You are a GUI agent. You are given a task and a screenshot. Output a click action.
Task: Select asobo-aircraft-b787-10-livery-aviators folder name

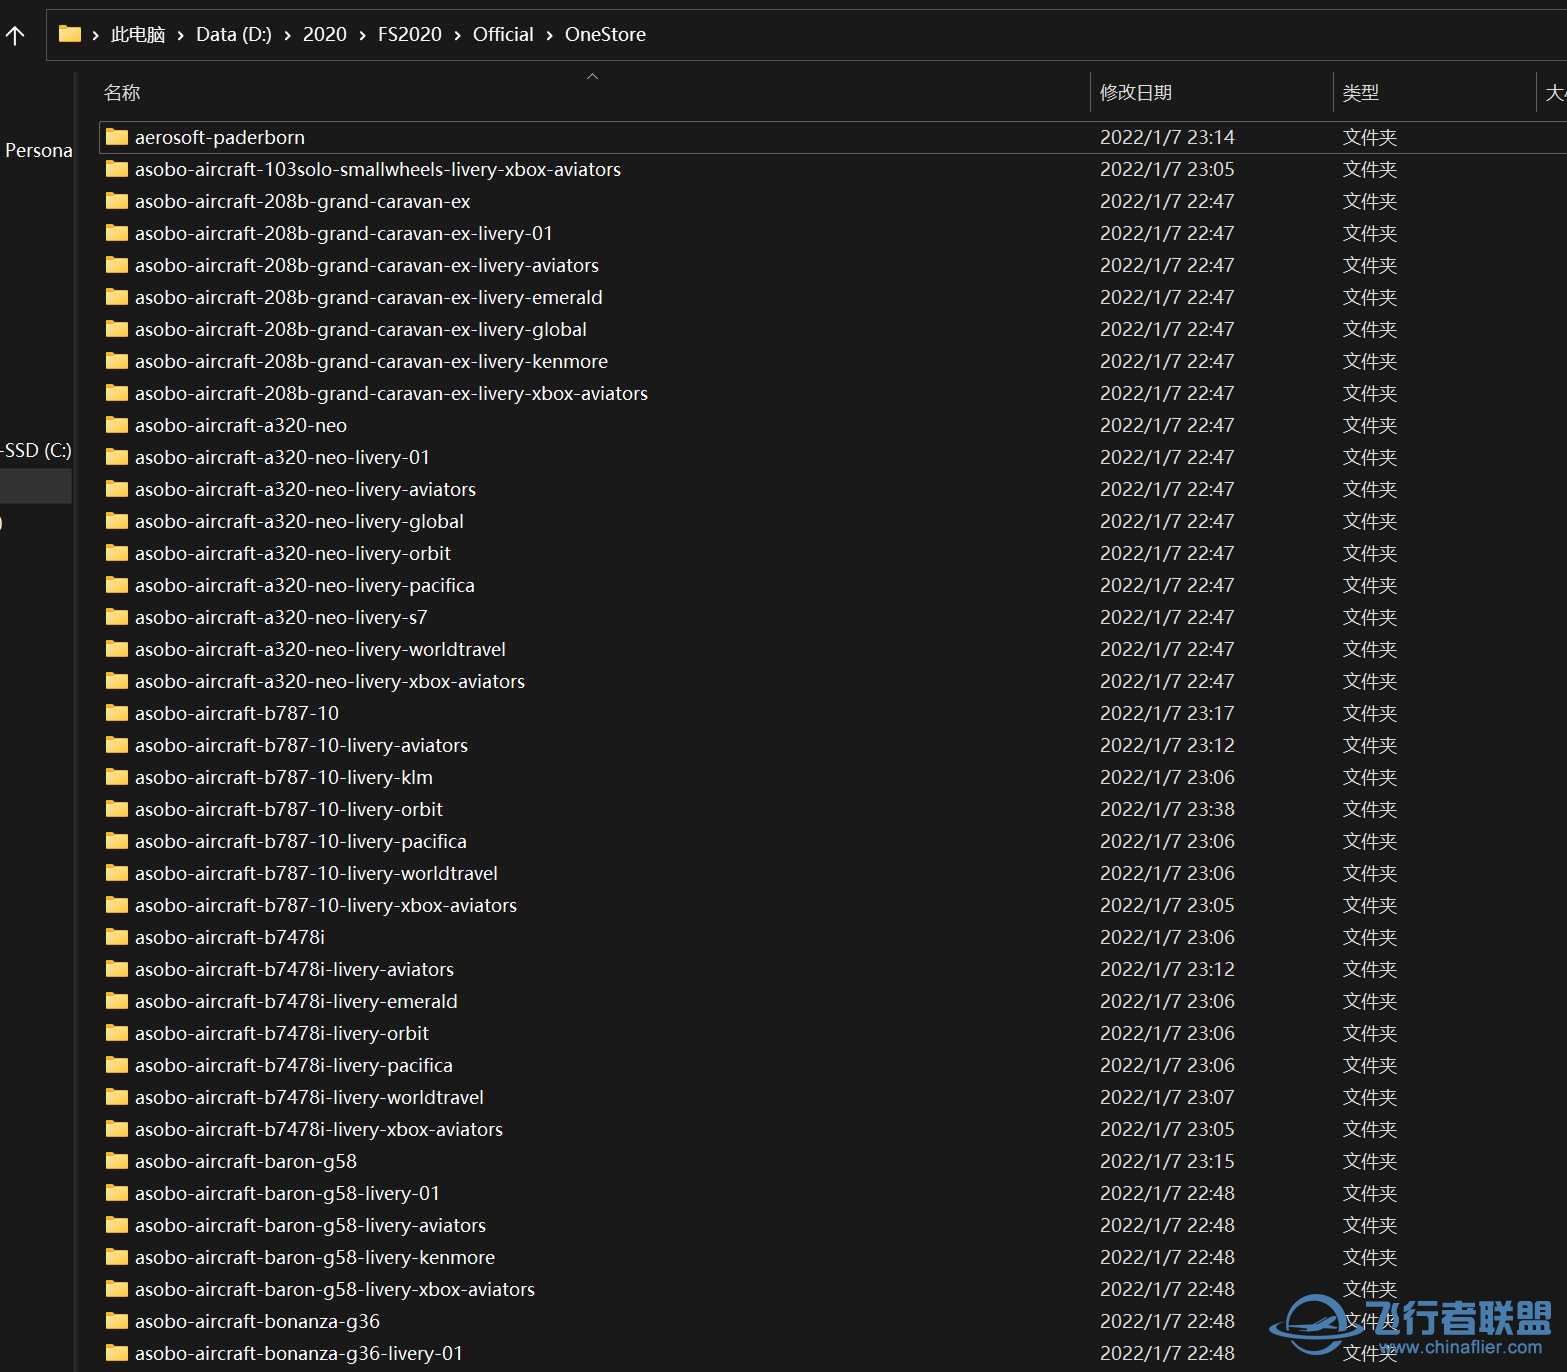click(302, 745)
